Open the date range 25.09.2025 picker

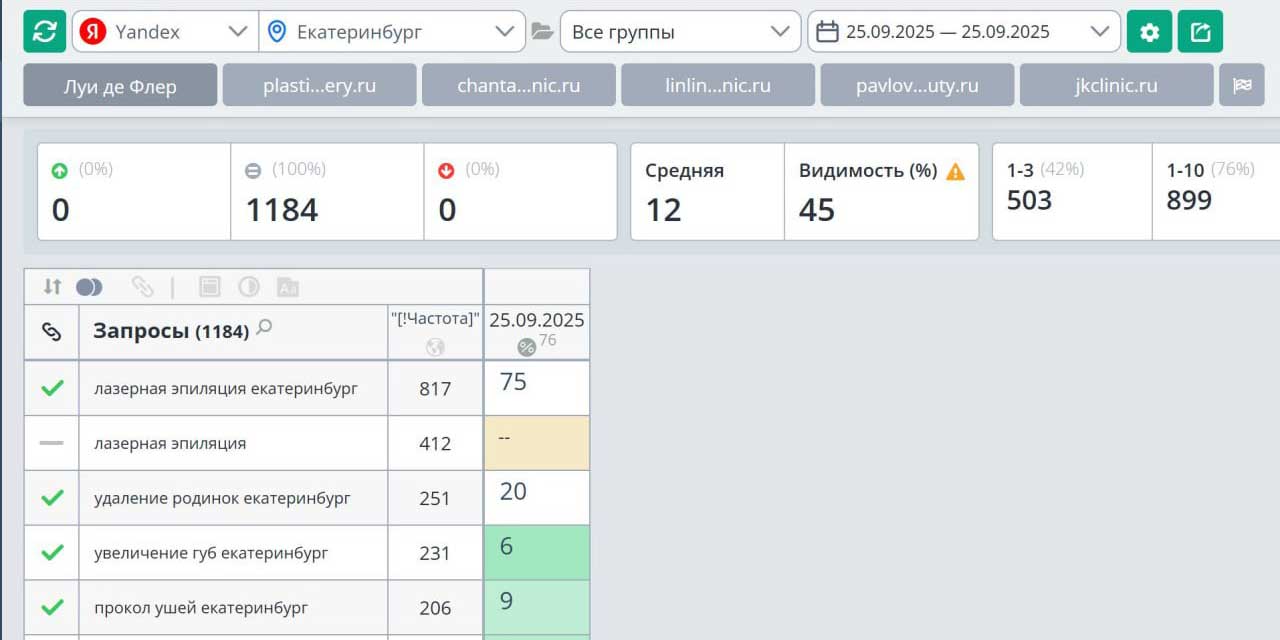coord(963,32)
